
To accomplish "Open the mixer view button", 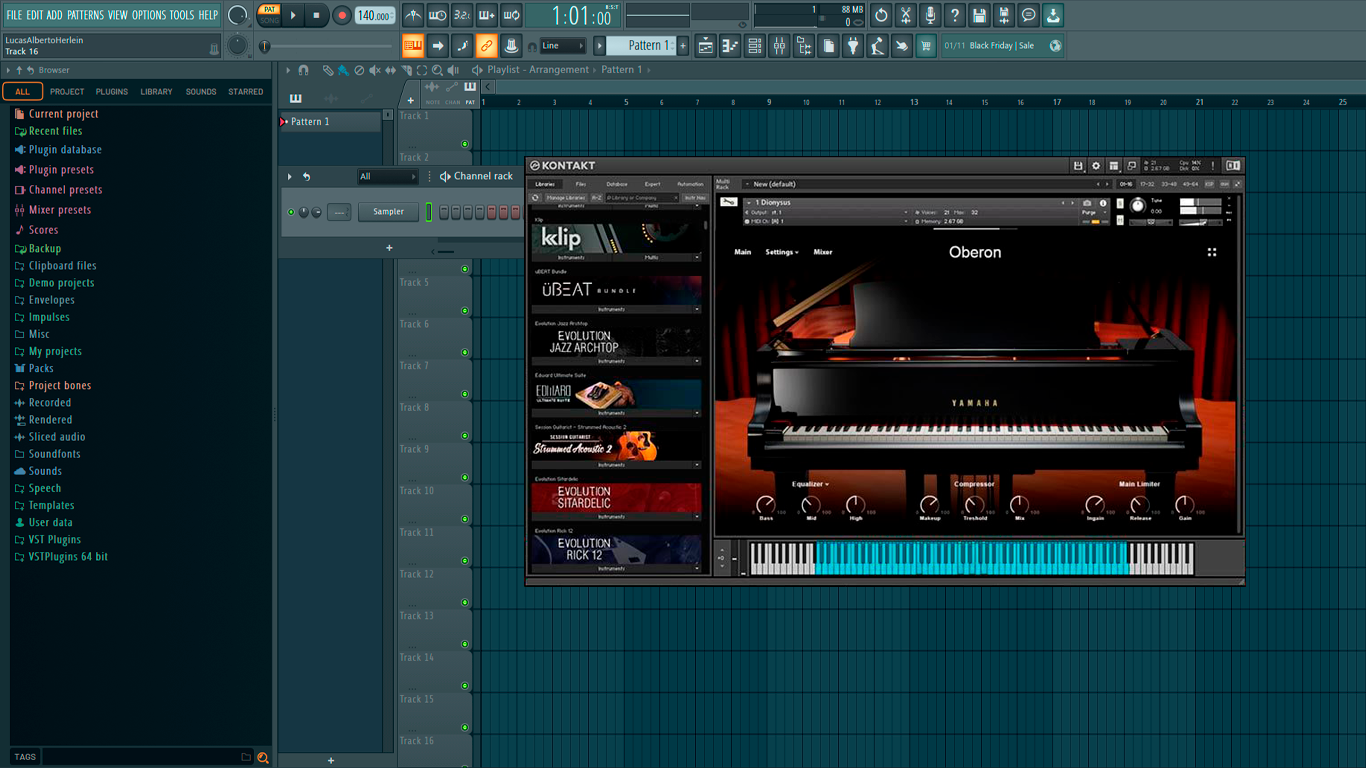I will [x=779, y=46].
